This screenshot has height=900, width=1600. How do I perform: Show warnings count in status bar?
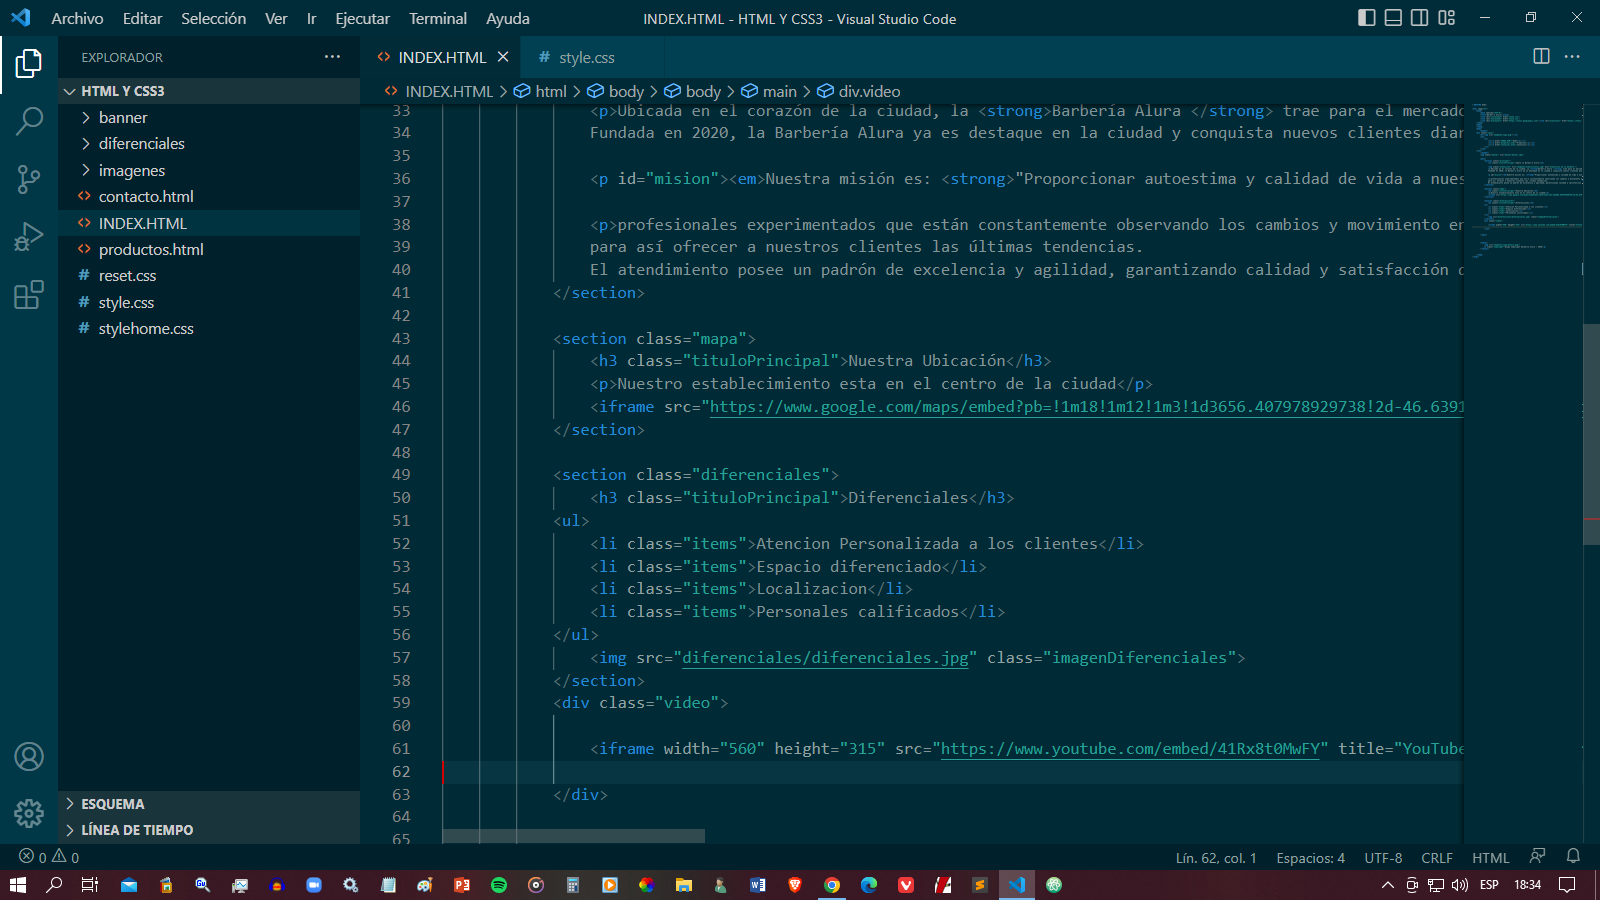coord(66,857)
